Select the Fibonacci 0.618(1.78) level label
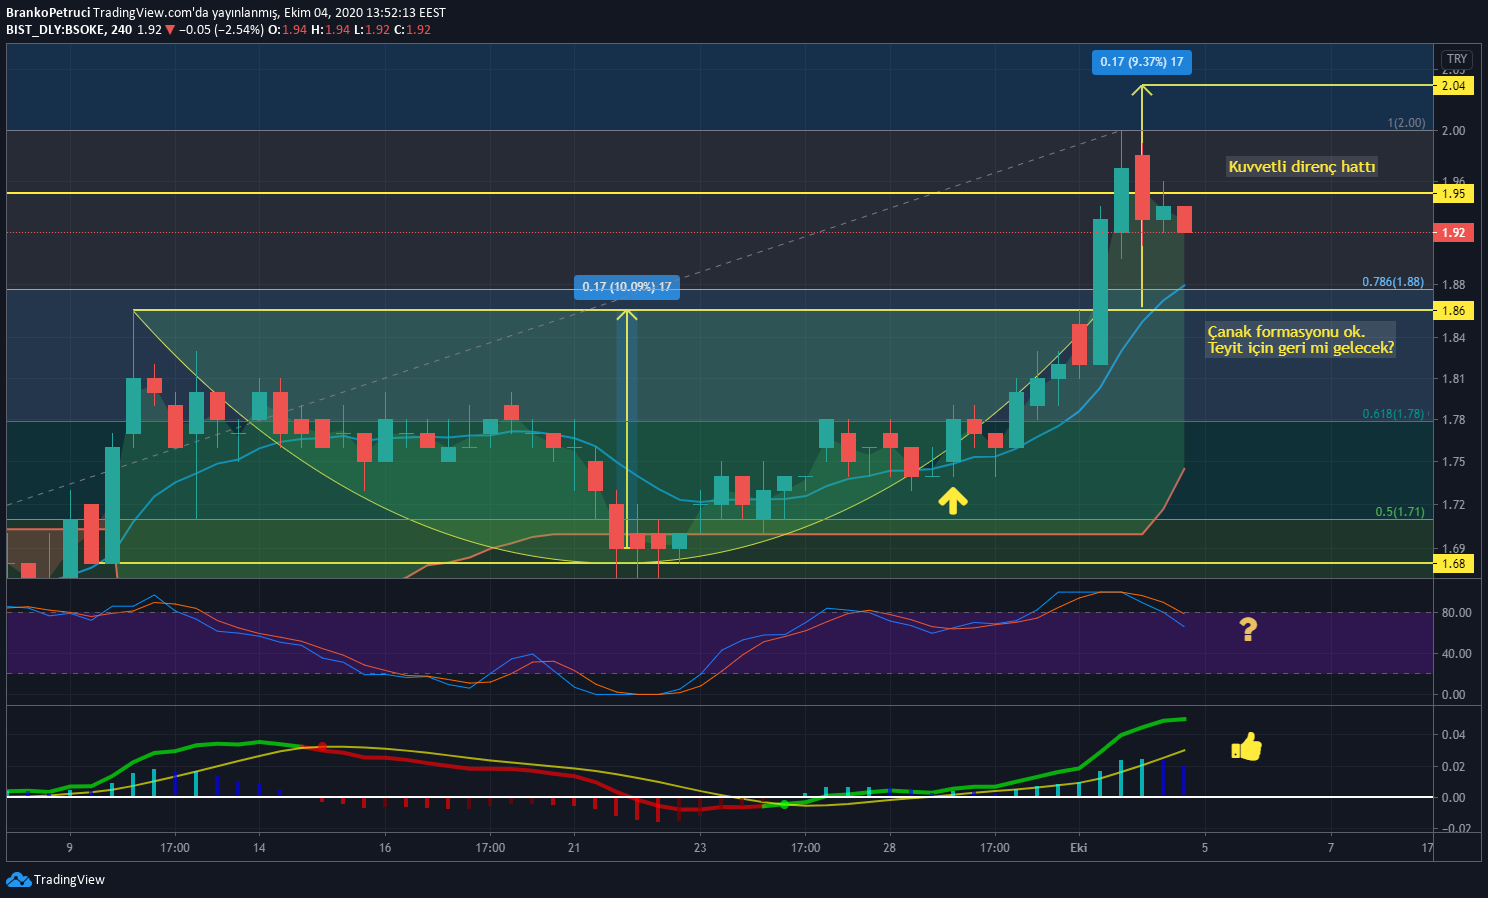 point(1393,414)
